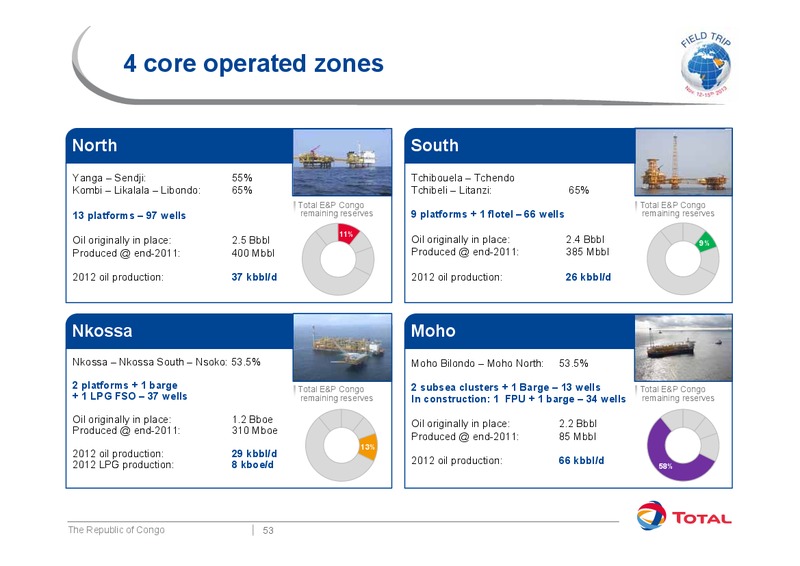Click 'Nkossa – Nkossa South – Nsoko:' label

149,362
